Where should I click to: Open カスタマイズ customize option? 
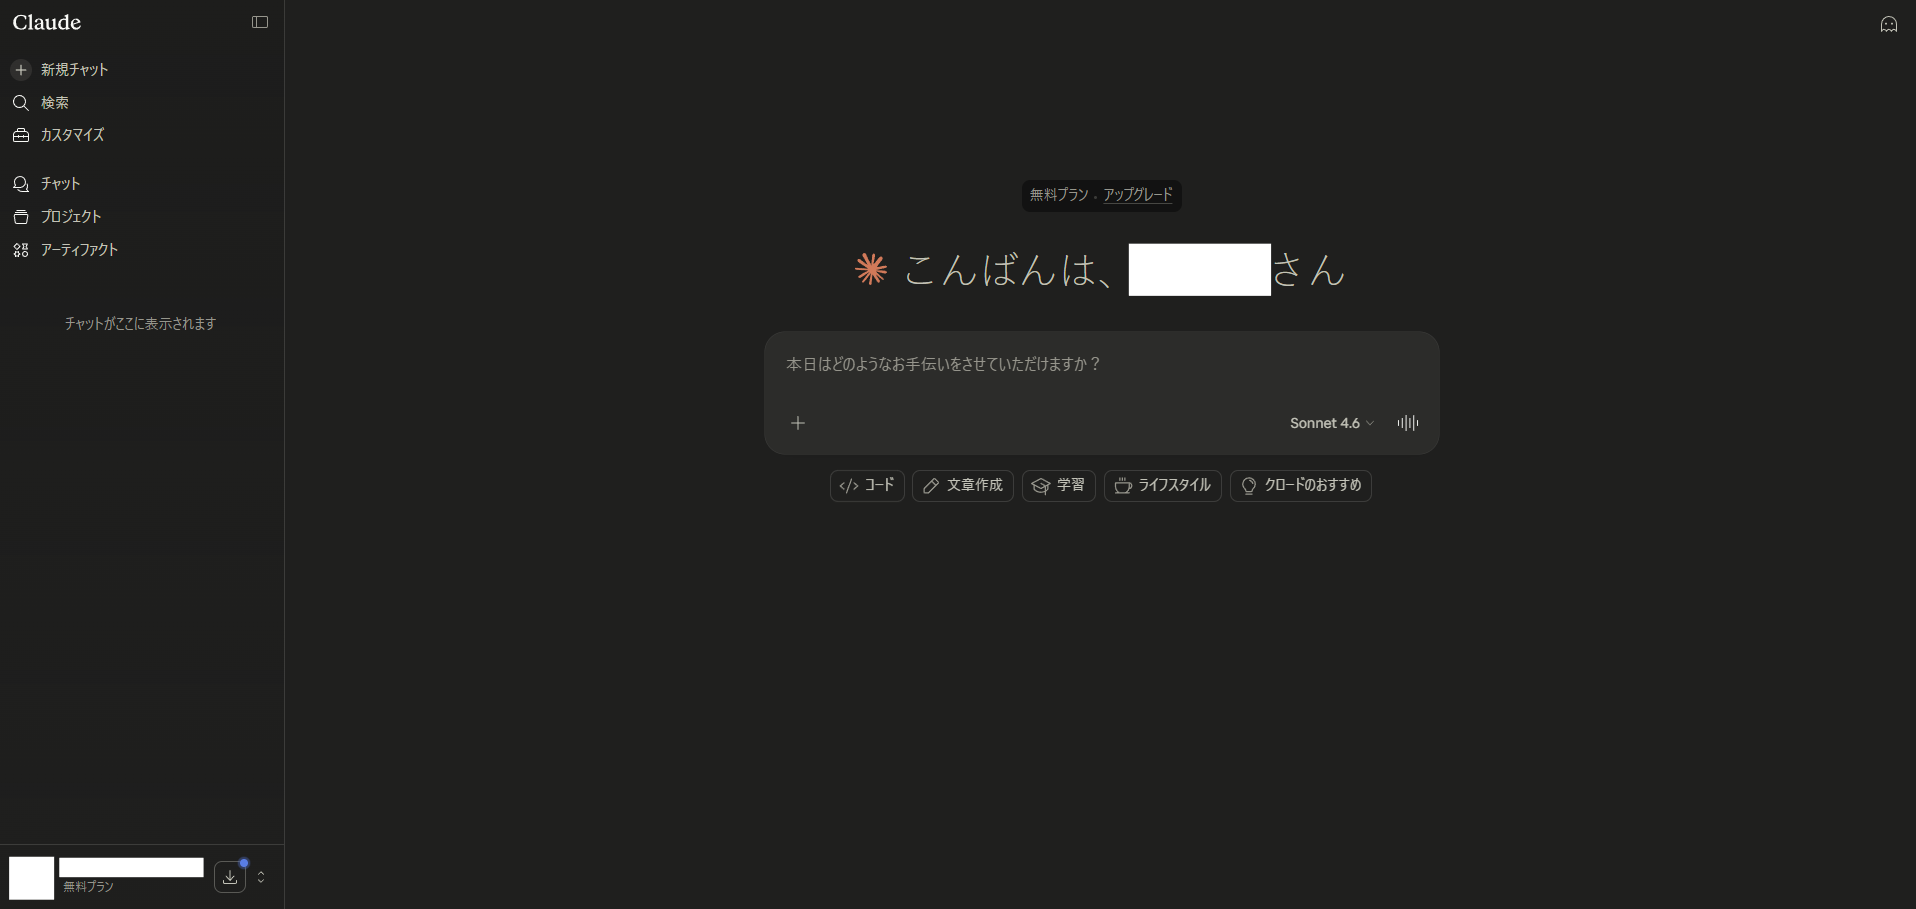pos(72,135)
